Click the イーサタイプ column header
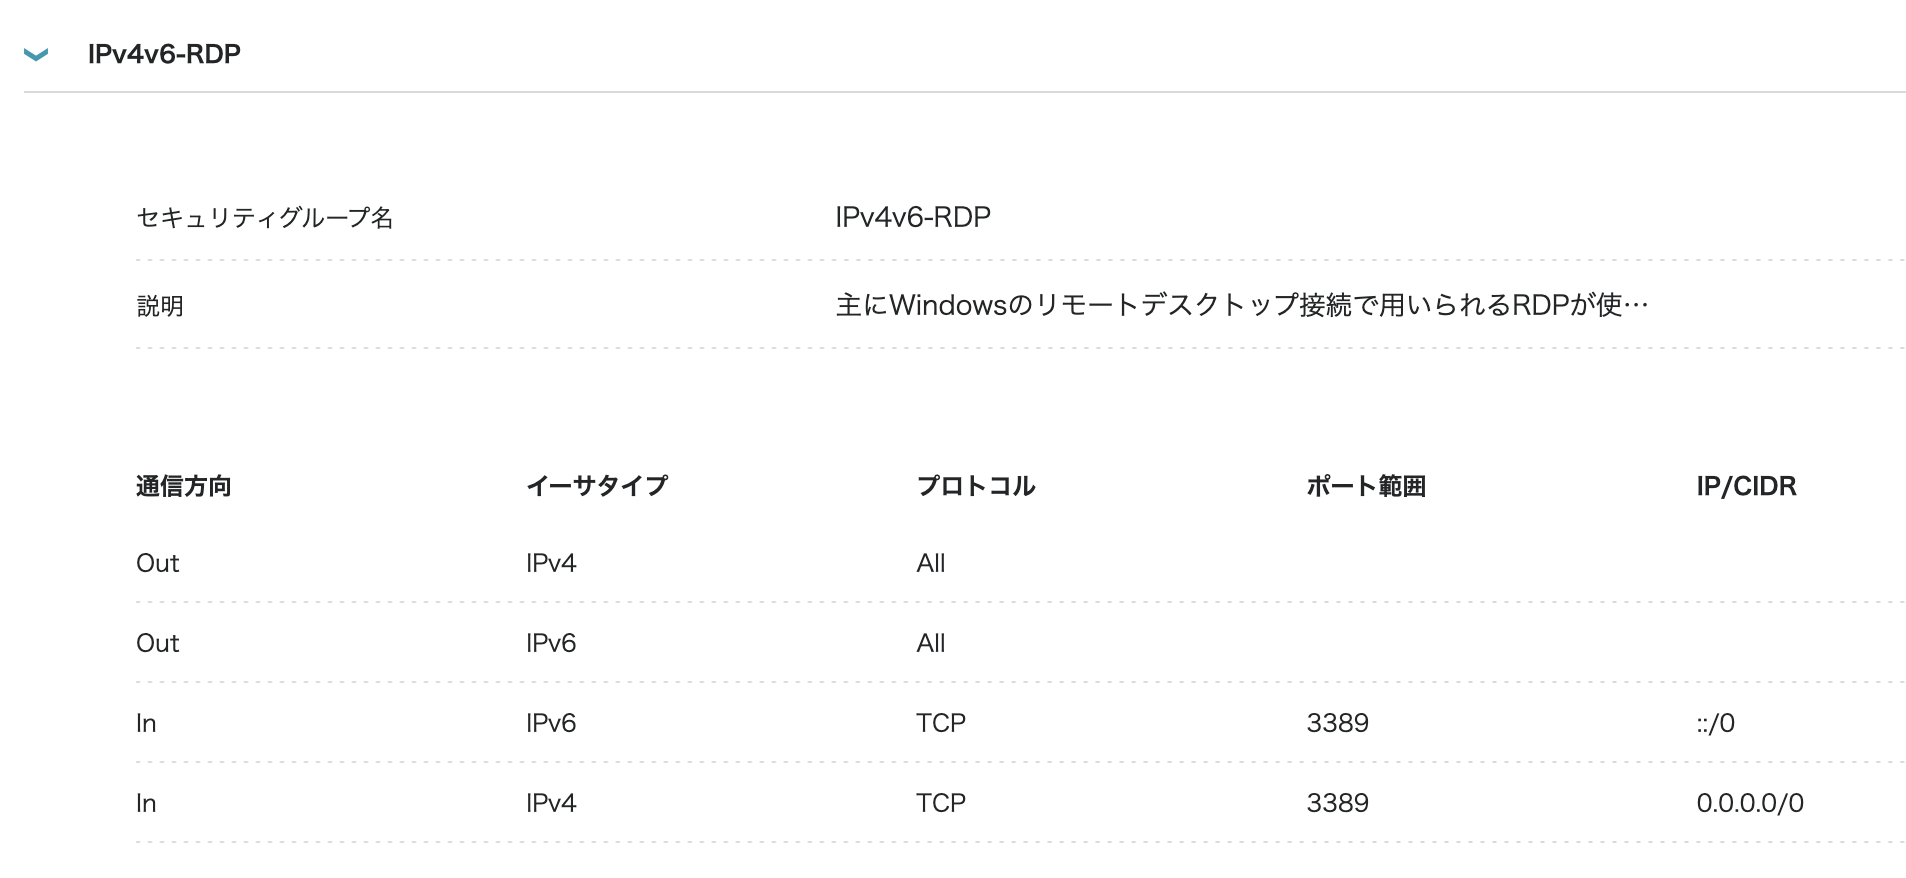1906x878 pixels. [x=597, y=486]
